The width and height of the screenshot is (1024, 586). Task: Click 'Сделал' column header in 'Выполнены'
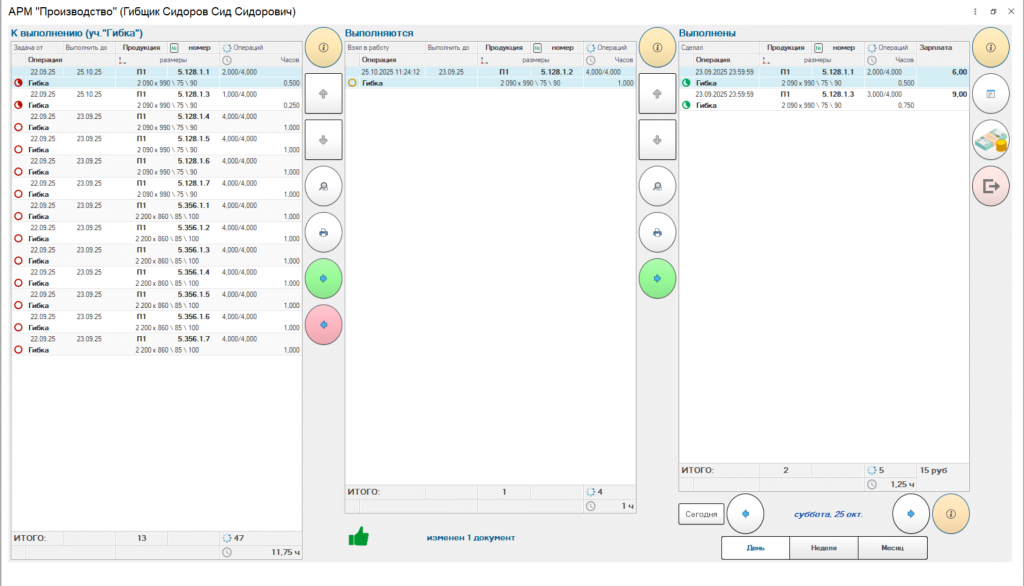click(719, 48)
